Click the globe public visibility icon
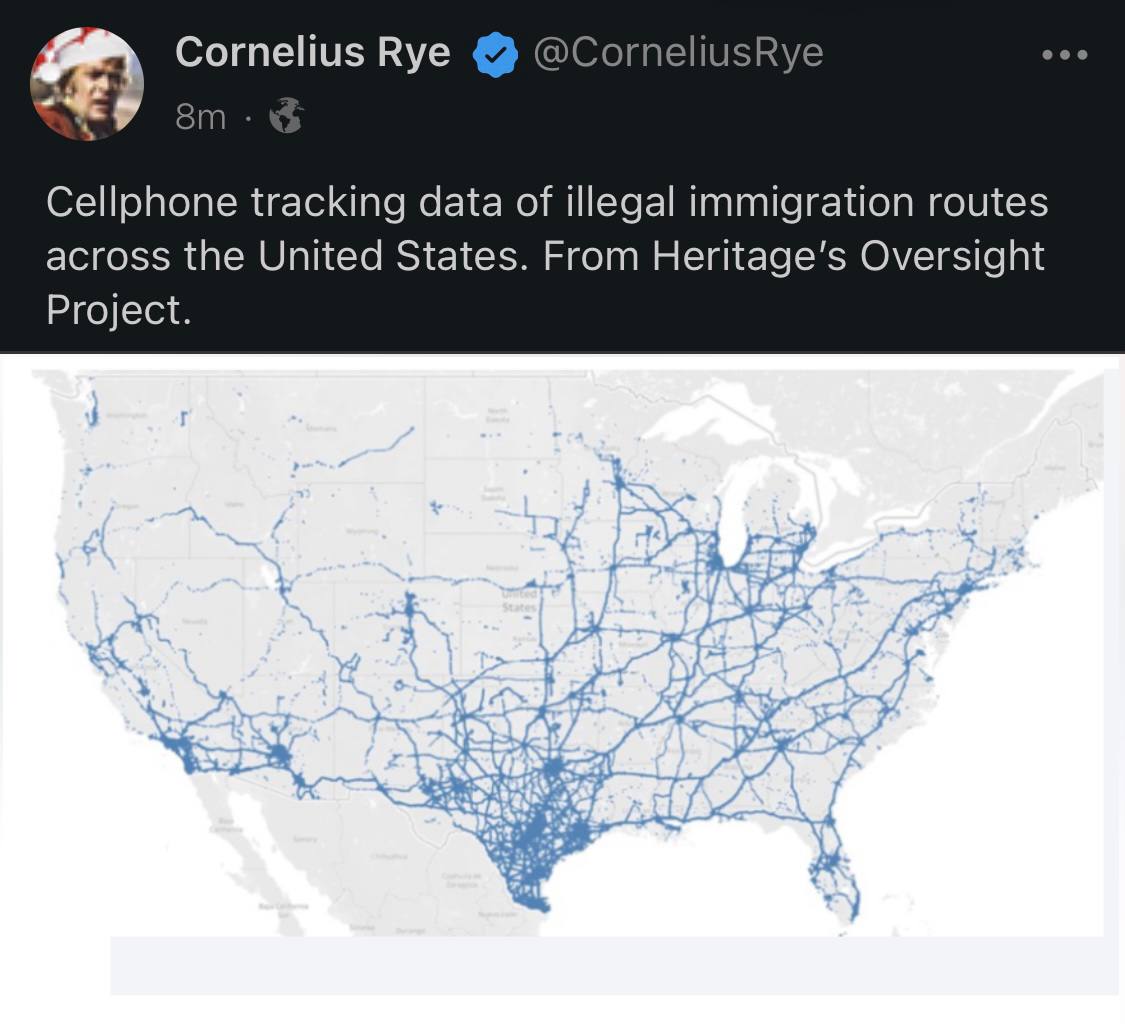 pyautogui.click(x=286, y=116)
